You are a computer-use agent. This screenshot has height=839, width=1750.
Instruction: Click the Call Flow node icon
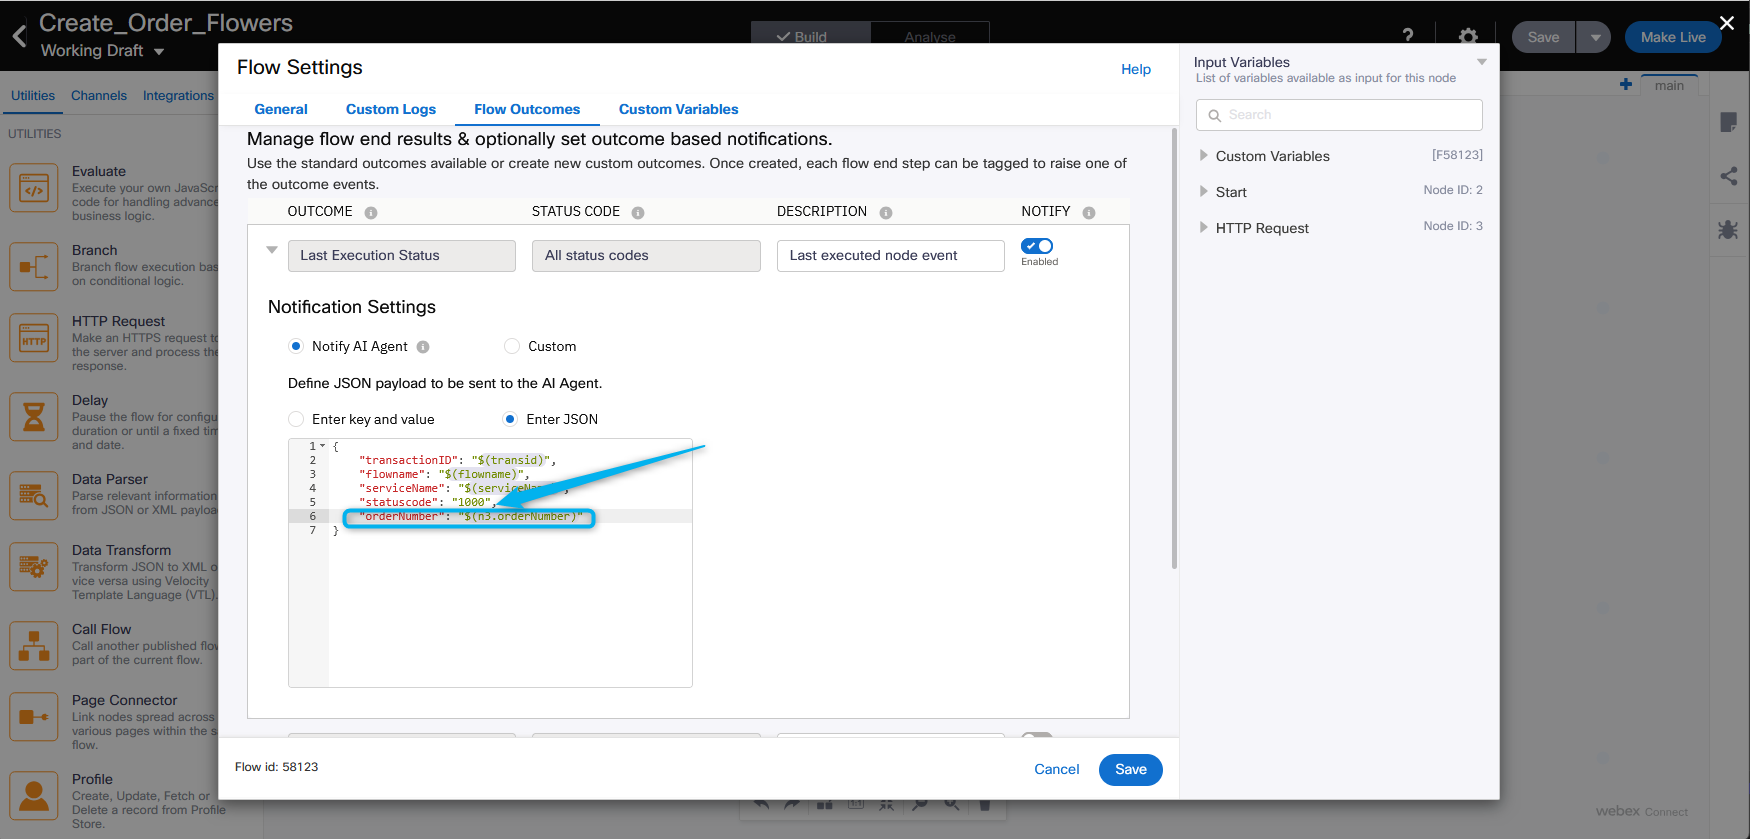click(x=34, y=646)
